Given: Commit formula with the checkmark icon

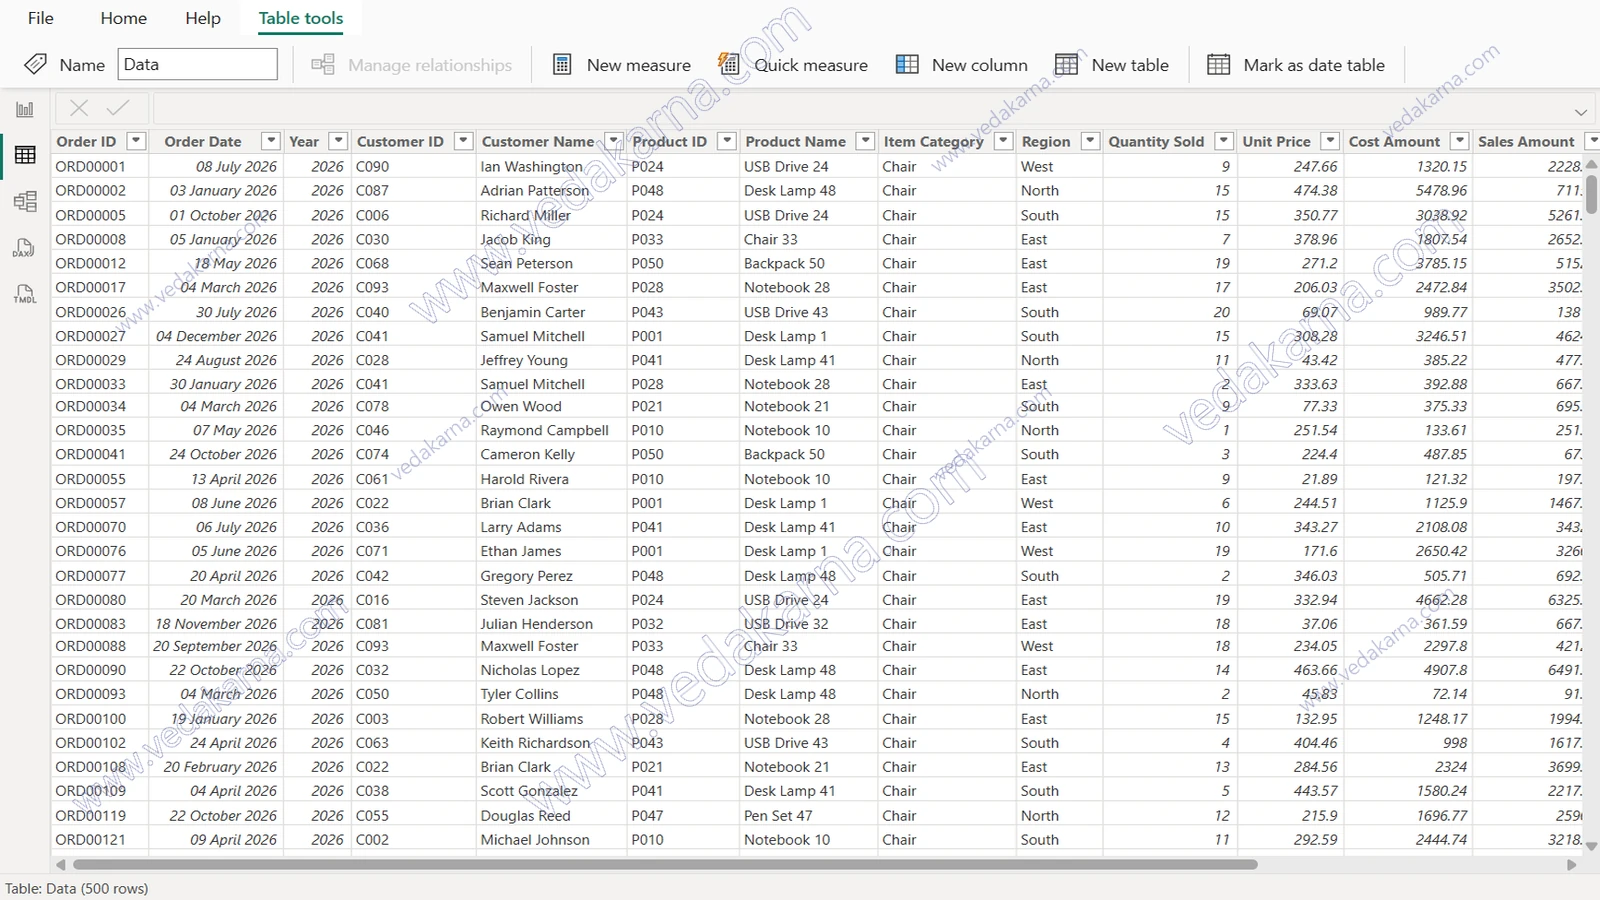Looking at the screenshot, I should tap(118, 108).
